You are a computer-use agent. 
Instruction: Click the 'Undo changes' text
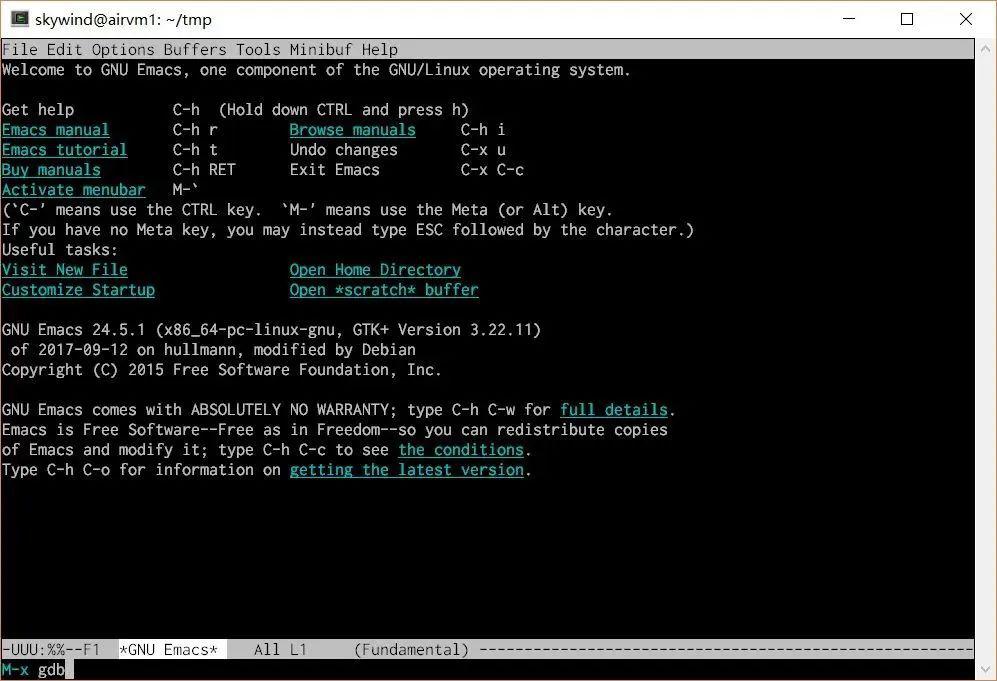click(343, 150)
